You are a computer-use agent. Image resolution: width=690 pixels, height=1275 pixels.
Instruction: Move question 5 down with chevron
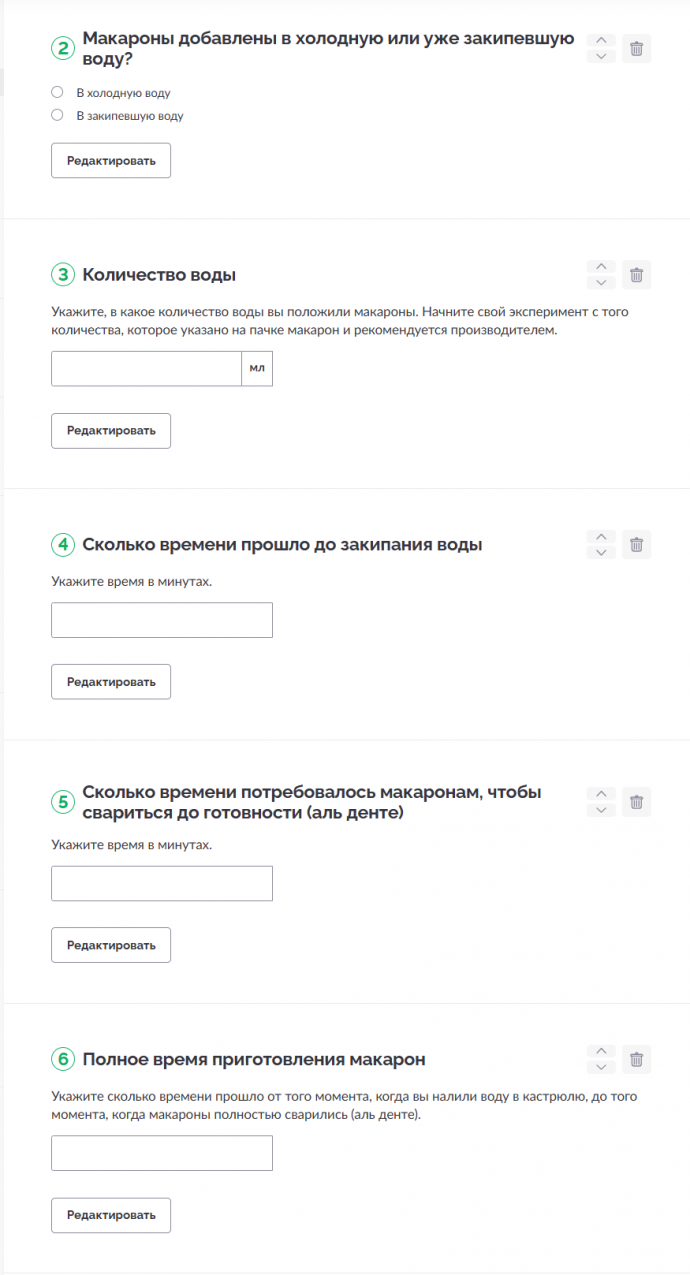click(x=600, y=809)
